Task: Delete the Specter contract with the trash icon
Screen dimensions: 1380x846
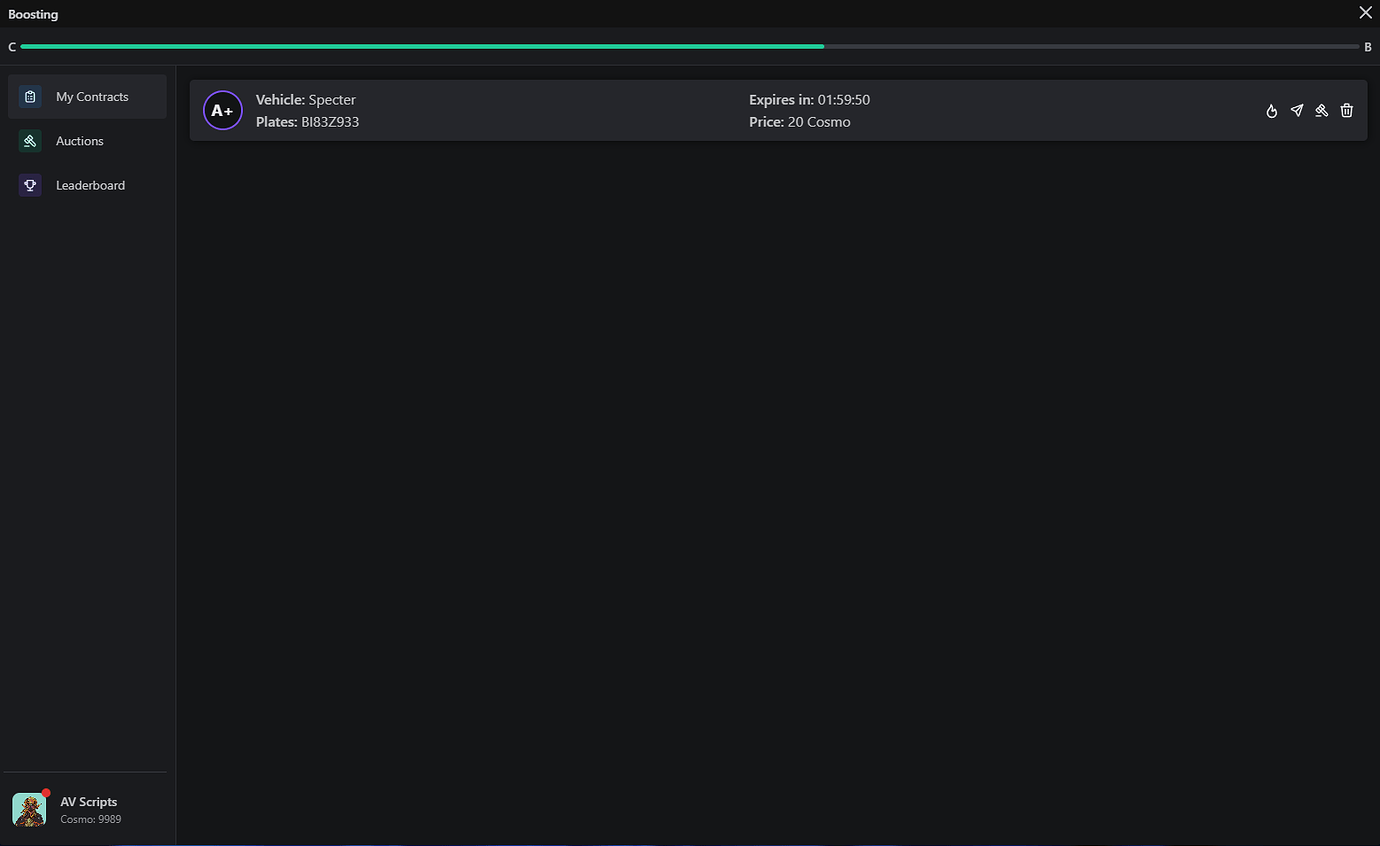Action: (1346, 110)
